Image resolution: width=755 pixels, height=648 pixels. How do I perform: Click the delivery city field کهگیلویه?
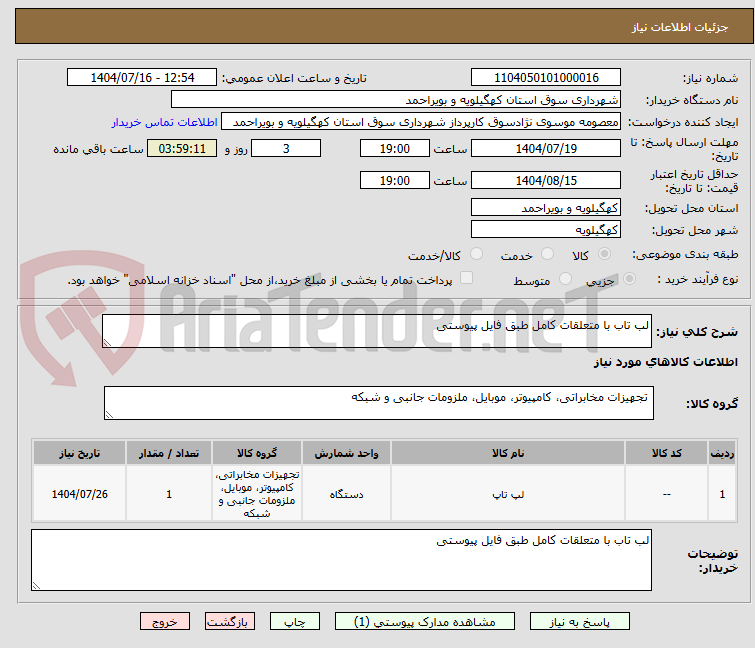click(546, 229)
